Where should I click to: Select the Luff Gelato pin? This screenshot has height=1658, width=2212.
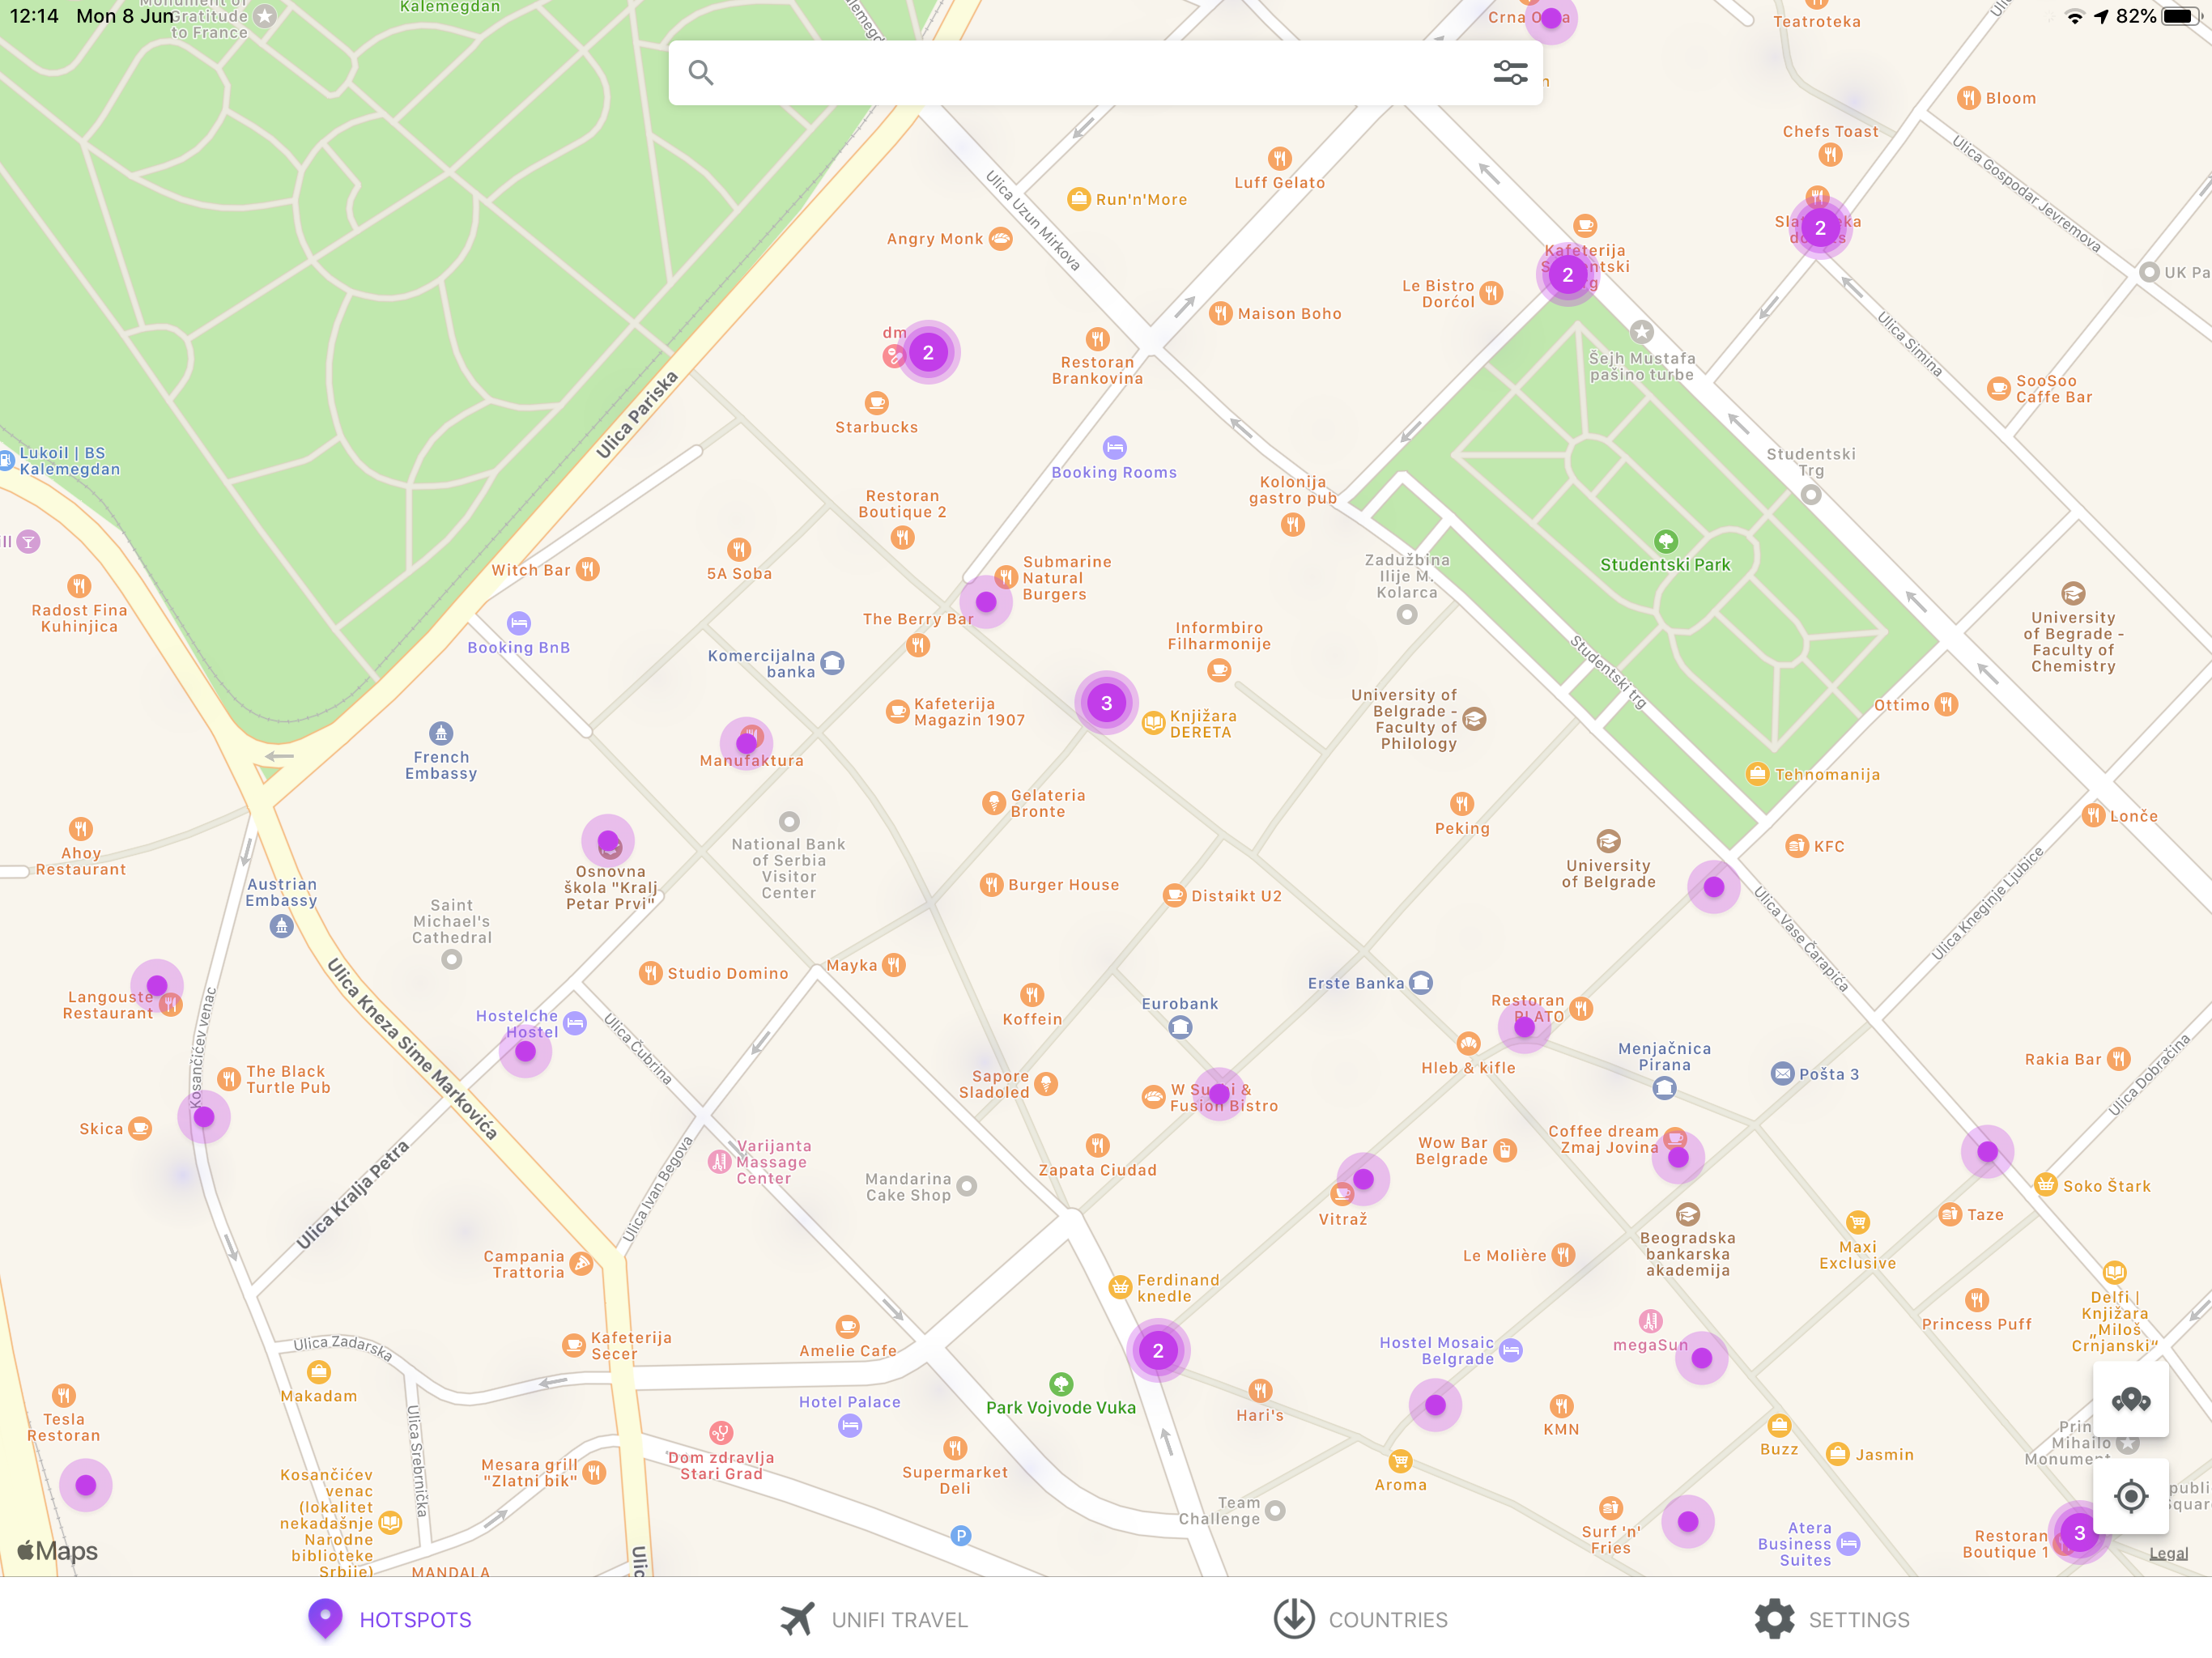click(1279, 158)
